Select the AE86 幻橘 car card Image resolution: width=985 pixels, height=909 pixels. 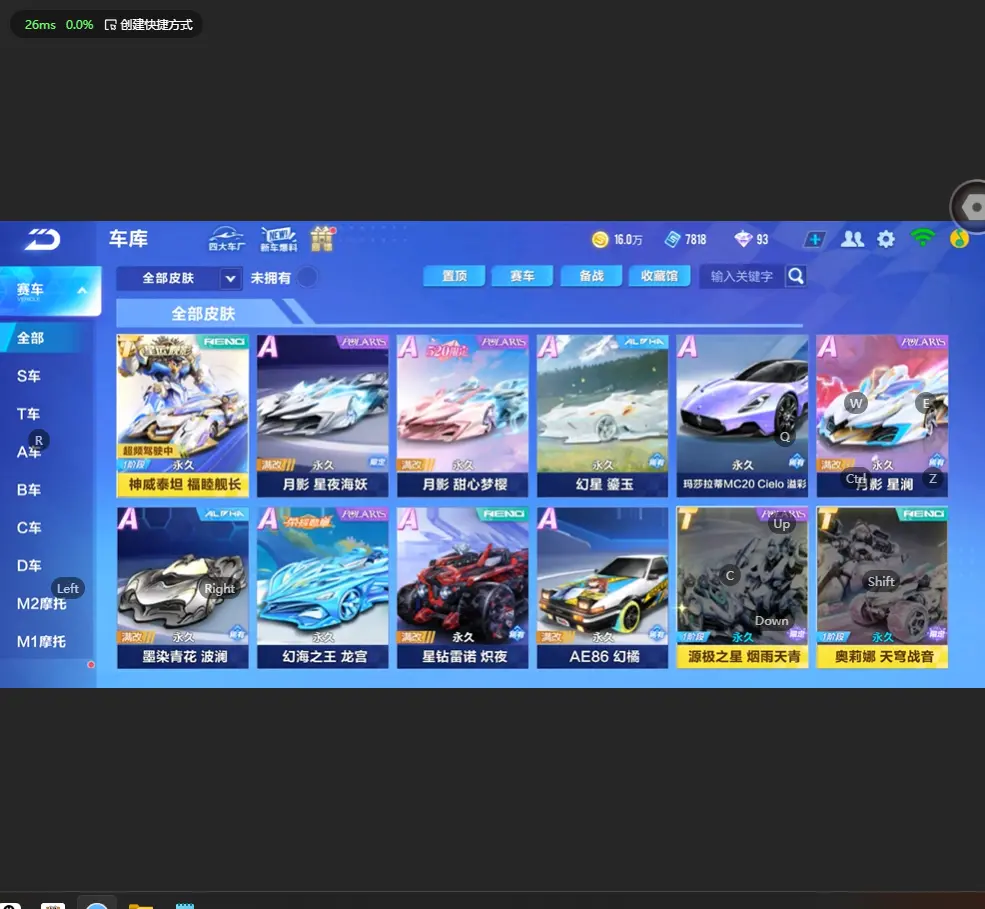(x=602, y=588)
